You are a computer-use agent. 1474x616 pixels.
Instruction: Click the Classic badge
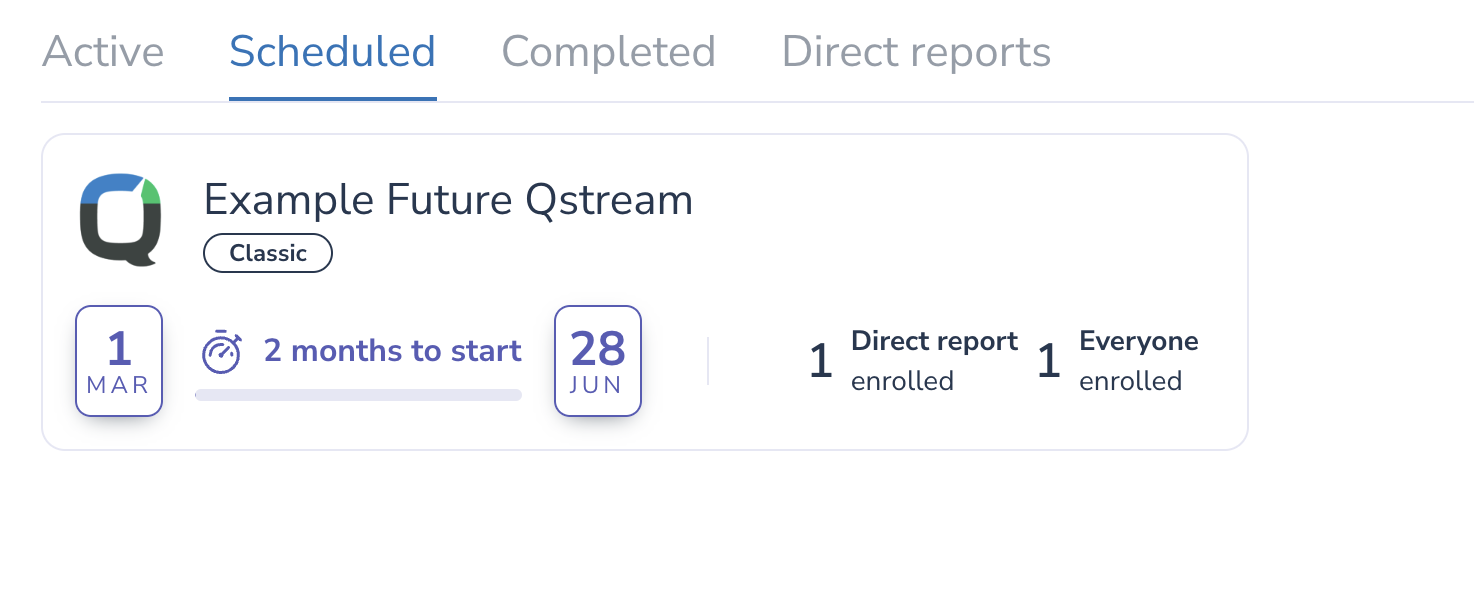click(x=268, y=253)
